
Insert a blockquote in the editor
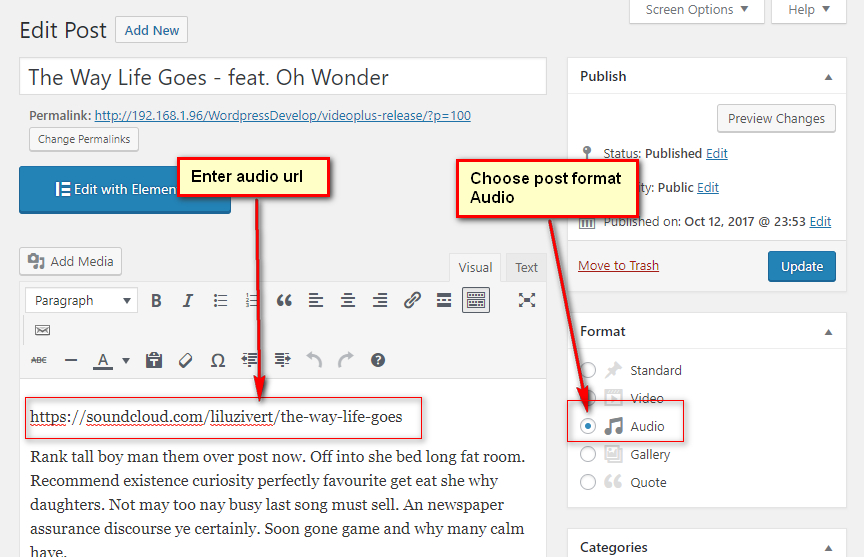[x=284, y=300]
